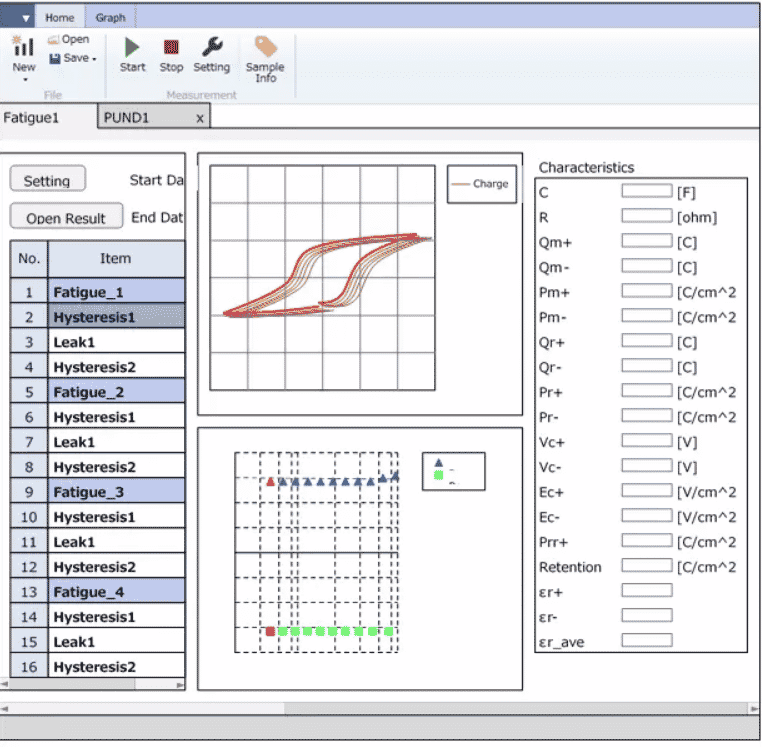Viewport: 762px width, 747px height.
Task: Select Fatigue_2 row in item list
Action: pos(115,392)
